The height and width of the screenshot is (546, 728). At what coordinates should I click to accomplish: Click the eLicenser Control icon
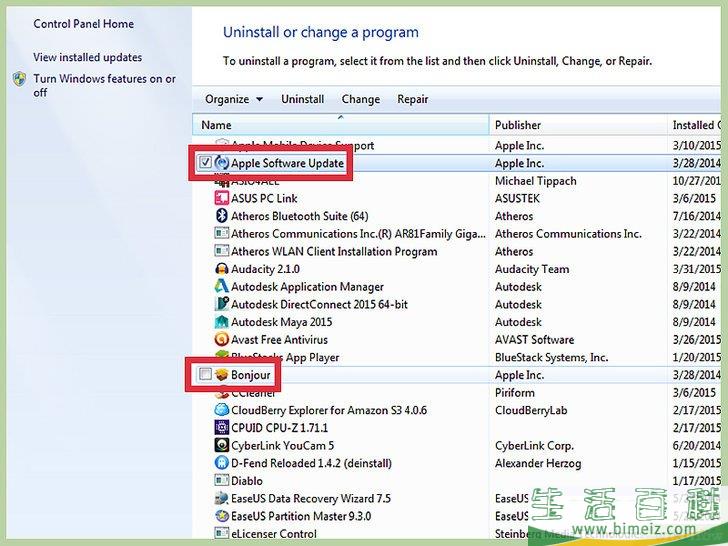point(221,533)
